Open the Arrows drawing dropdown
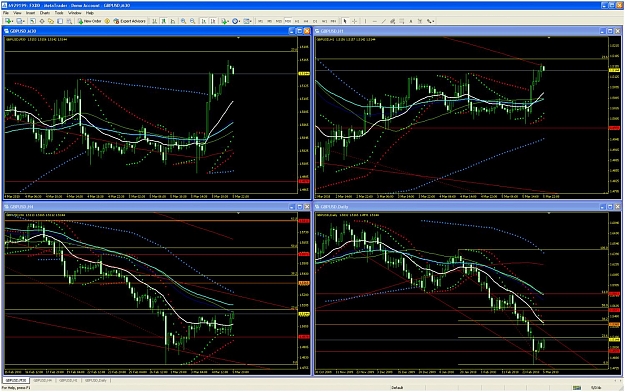Screen dimensions: 625x392 [431, 21]
